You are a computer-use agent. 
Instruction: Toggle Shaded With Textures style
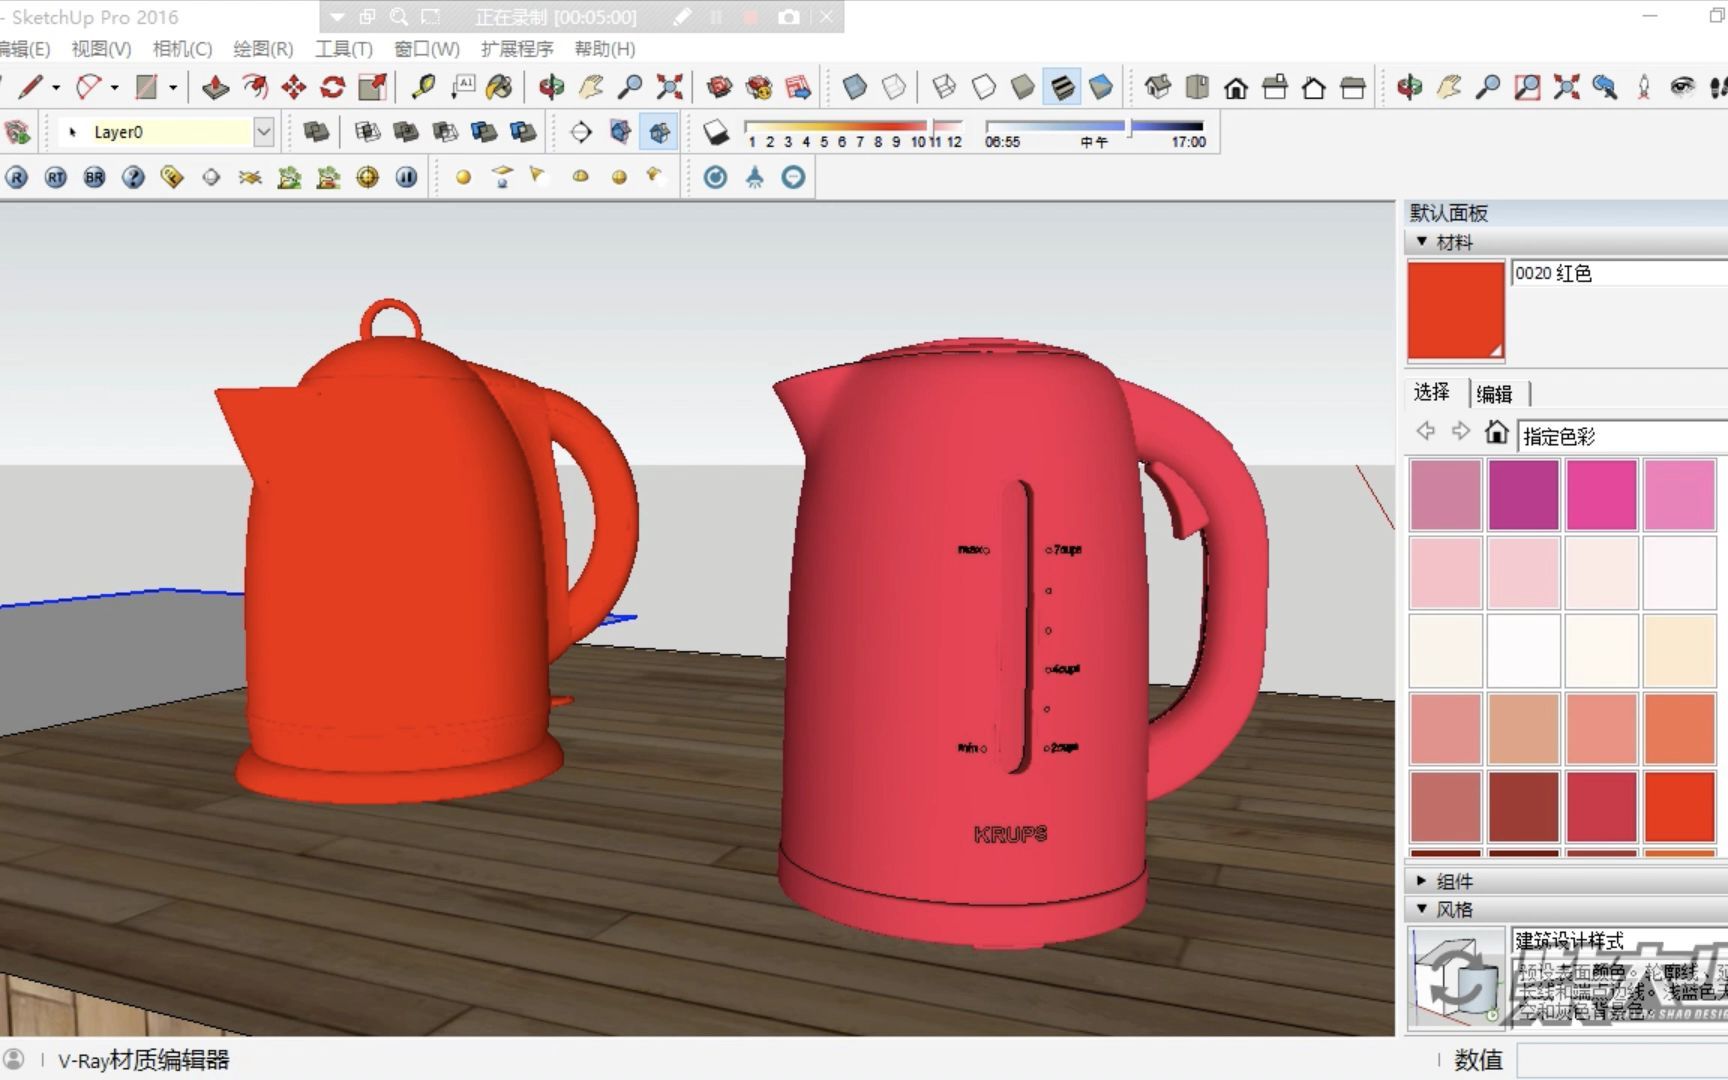click(1062, 88)
